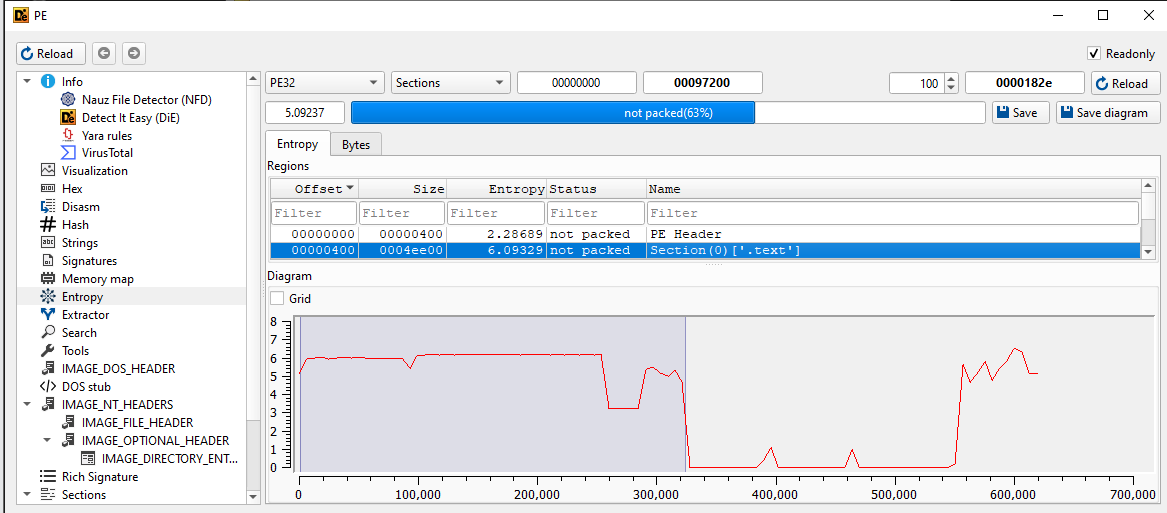Click the Search magnifier icon

(x=48, y=332)
